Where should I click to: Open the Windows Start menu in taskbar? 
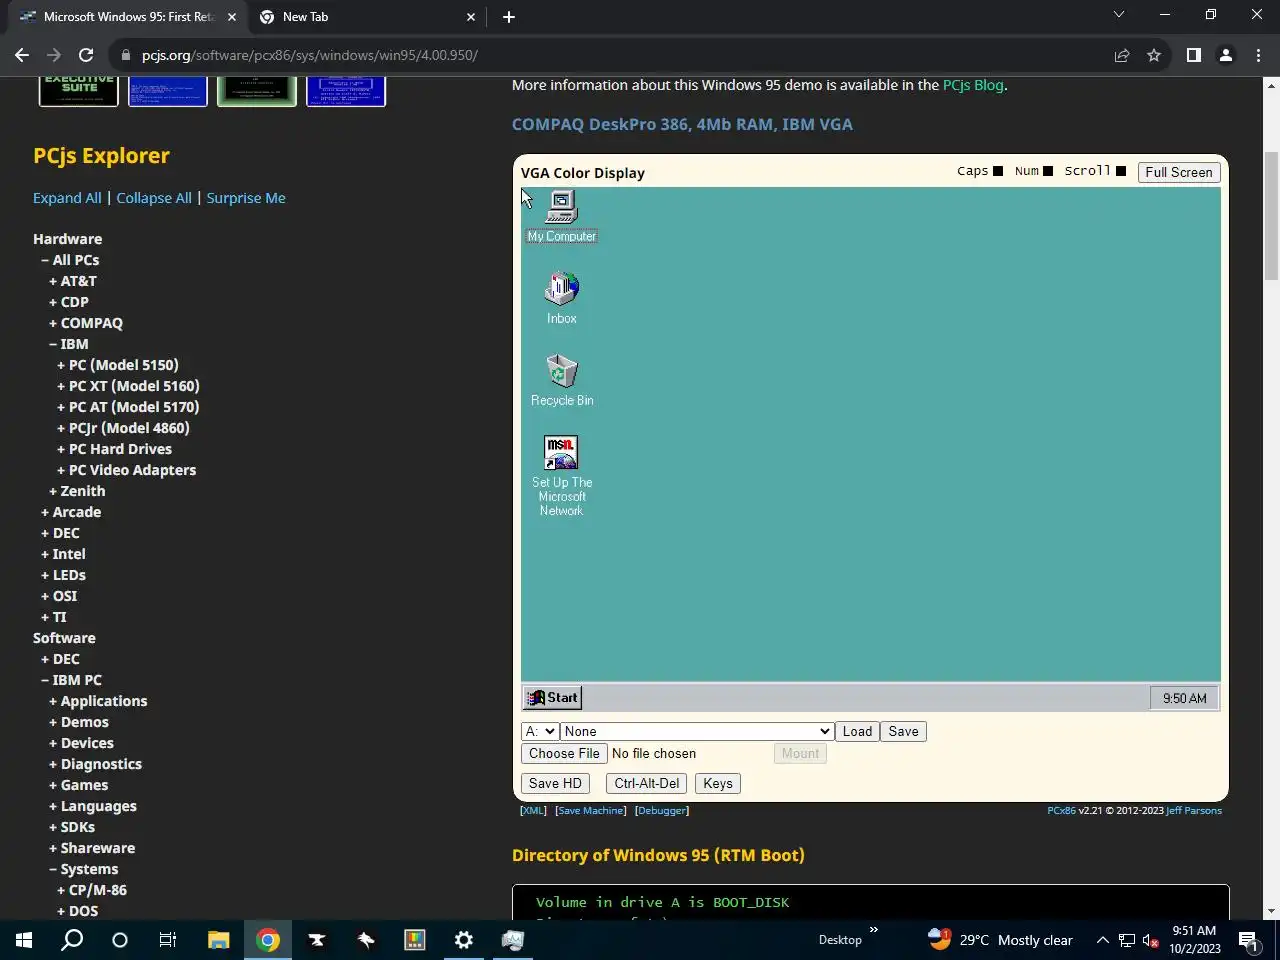(24, 940)
